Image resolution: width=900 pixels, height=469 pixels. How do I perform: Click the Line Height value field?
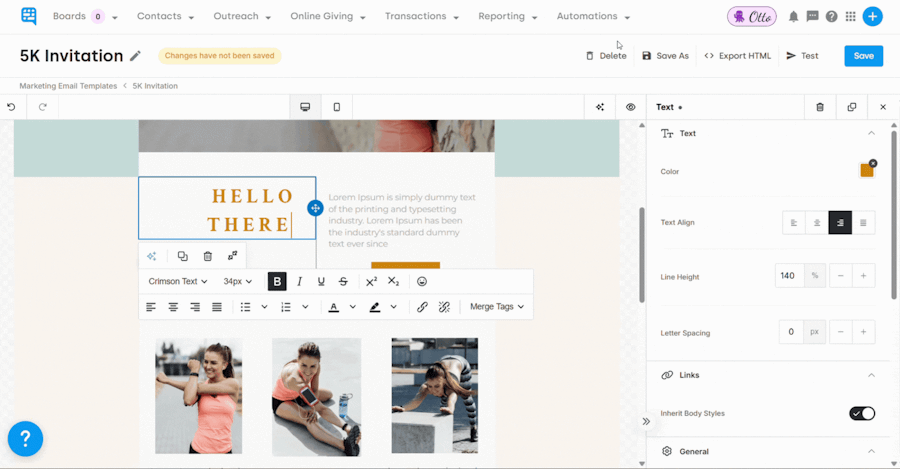point(789,276)
